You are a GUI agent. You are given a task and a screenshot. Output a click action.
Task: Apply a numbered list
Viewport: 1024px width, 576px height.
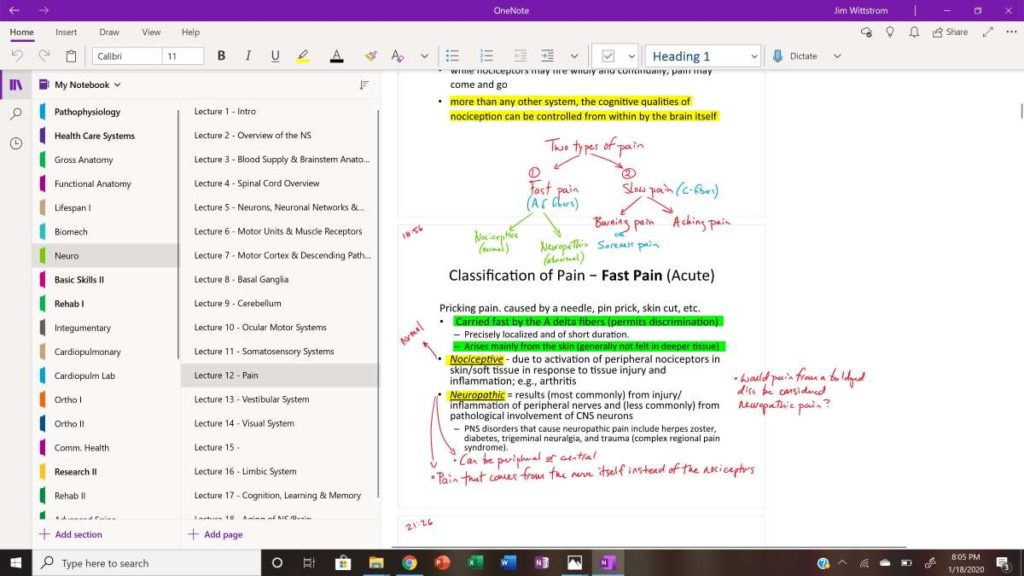(x=486, y=56)
